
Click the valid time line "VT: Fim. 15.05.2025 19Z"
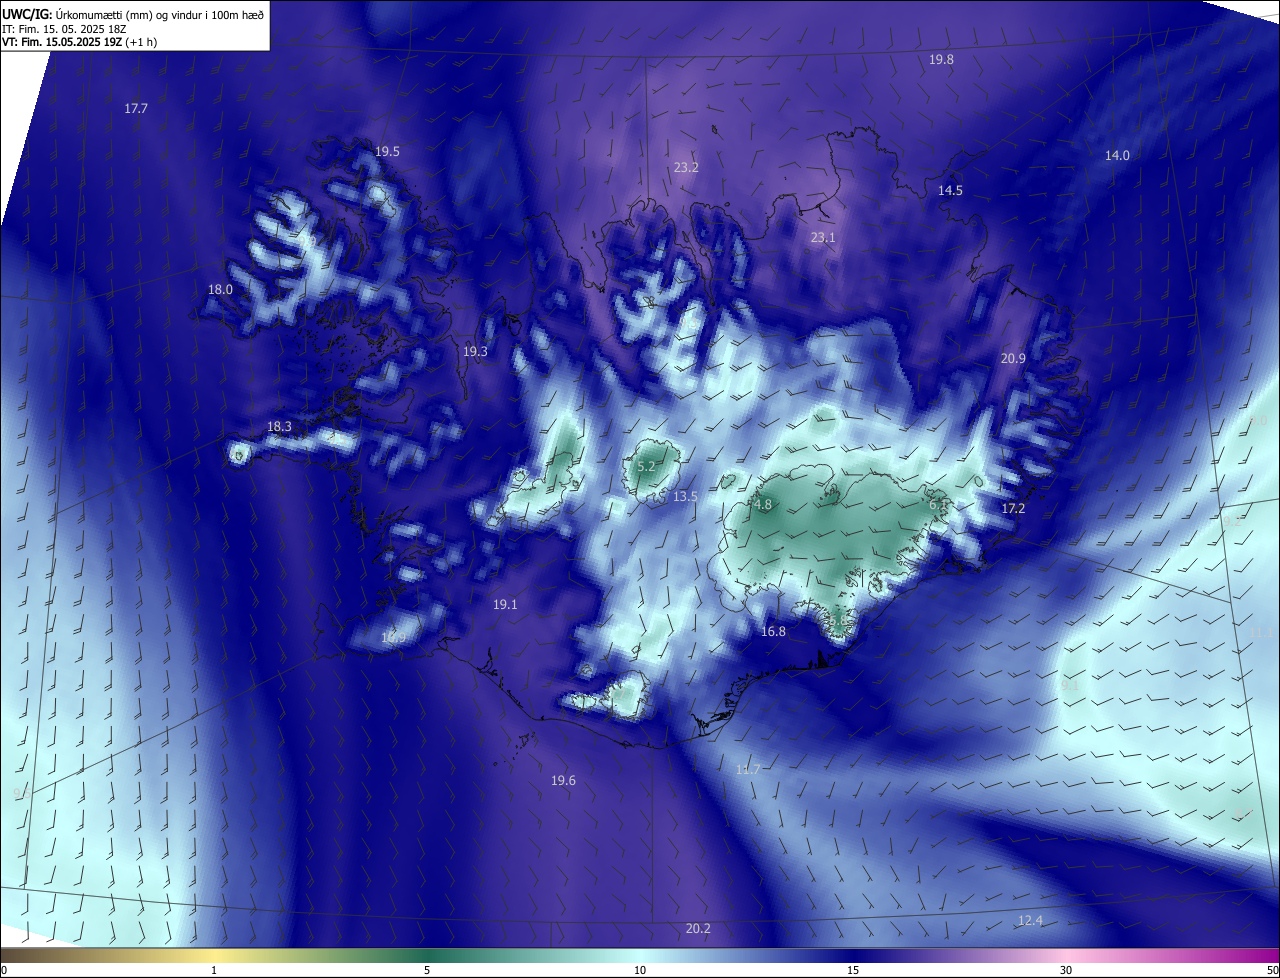[x=62, y=42]
